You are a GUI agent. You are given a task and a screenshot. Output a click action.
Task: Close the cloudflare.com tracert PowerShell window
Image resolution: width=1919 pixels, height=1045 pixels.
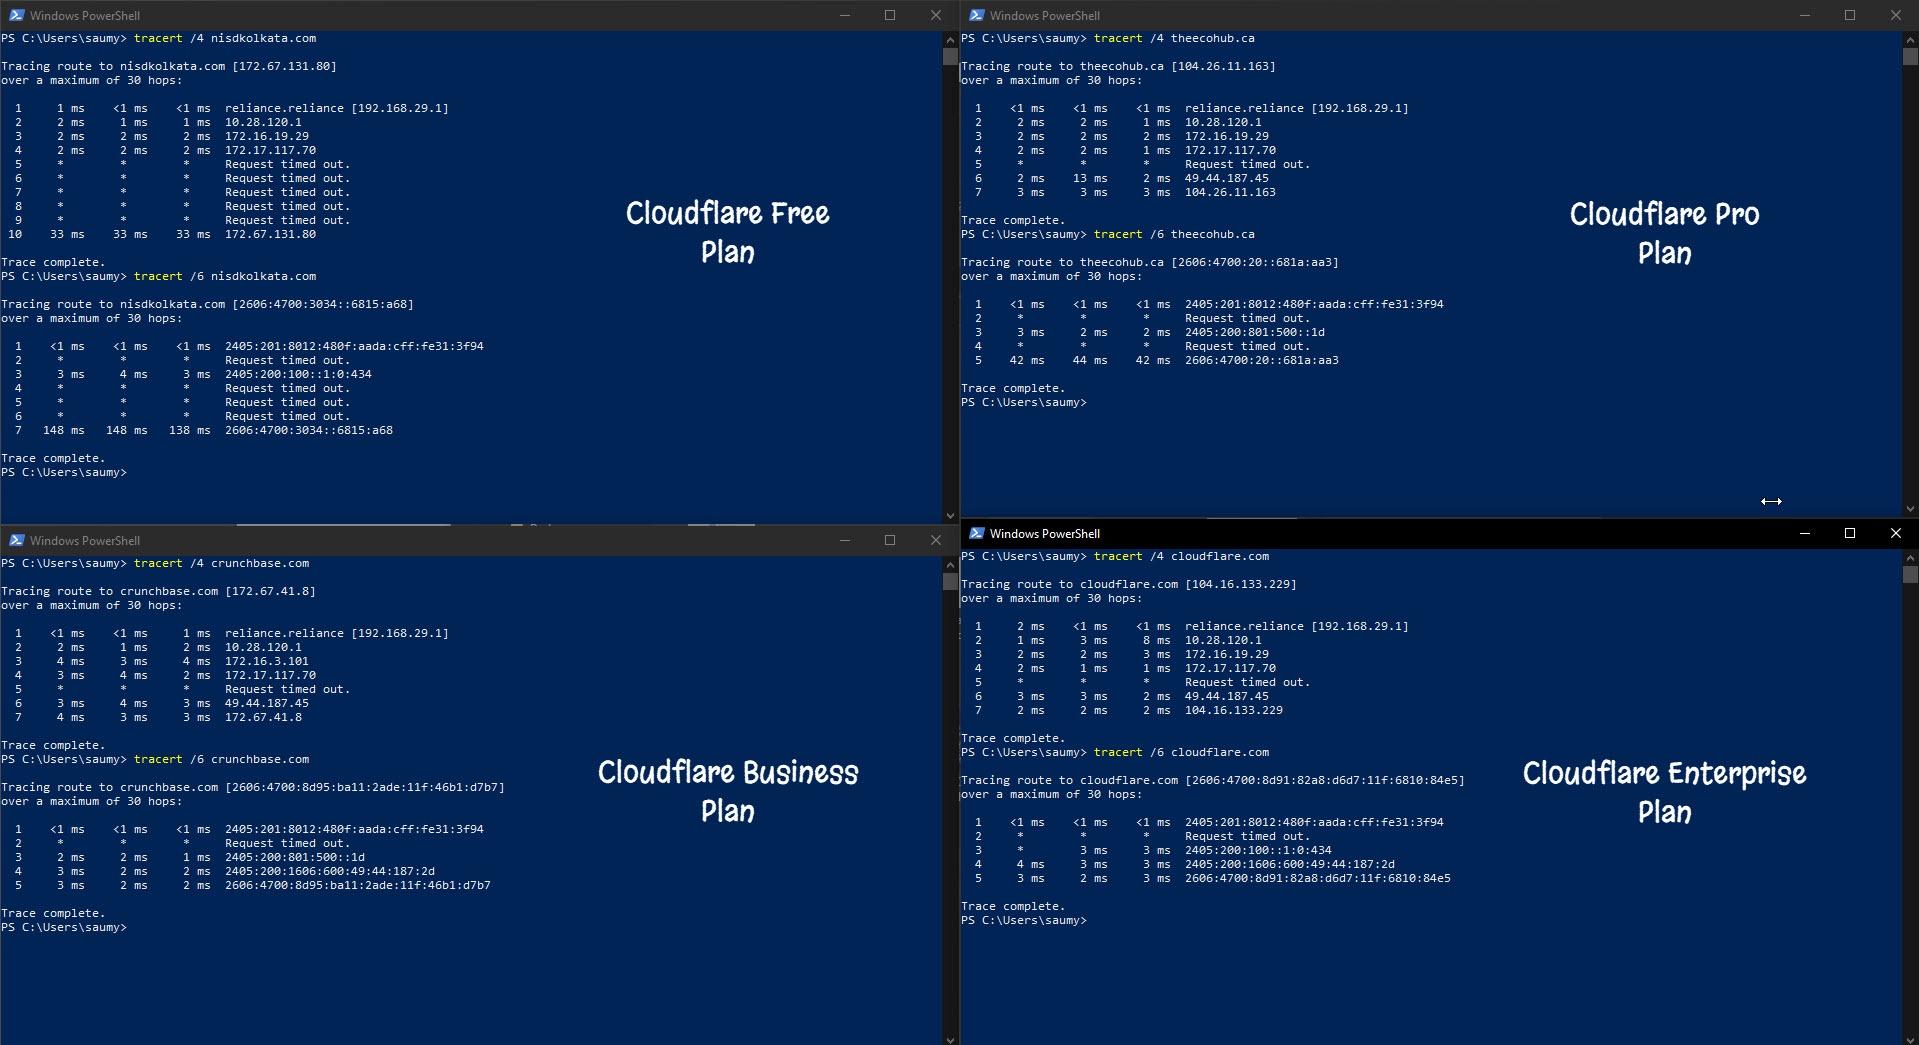click(1895, 533)
